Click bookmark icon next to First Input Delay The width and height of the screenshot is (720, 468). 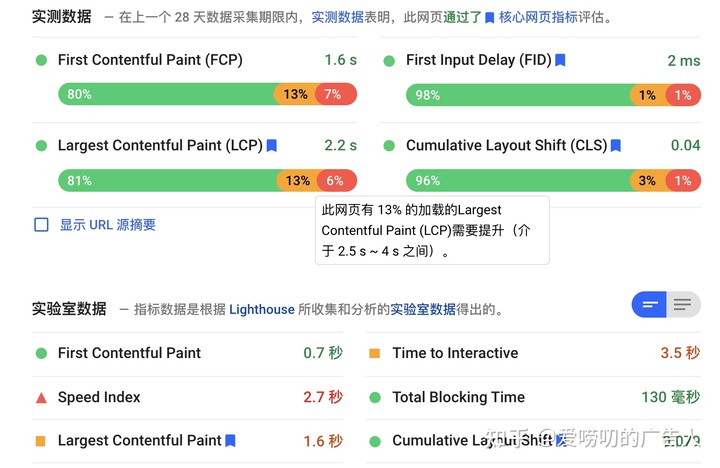tap(561, 60)
